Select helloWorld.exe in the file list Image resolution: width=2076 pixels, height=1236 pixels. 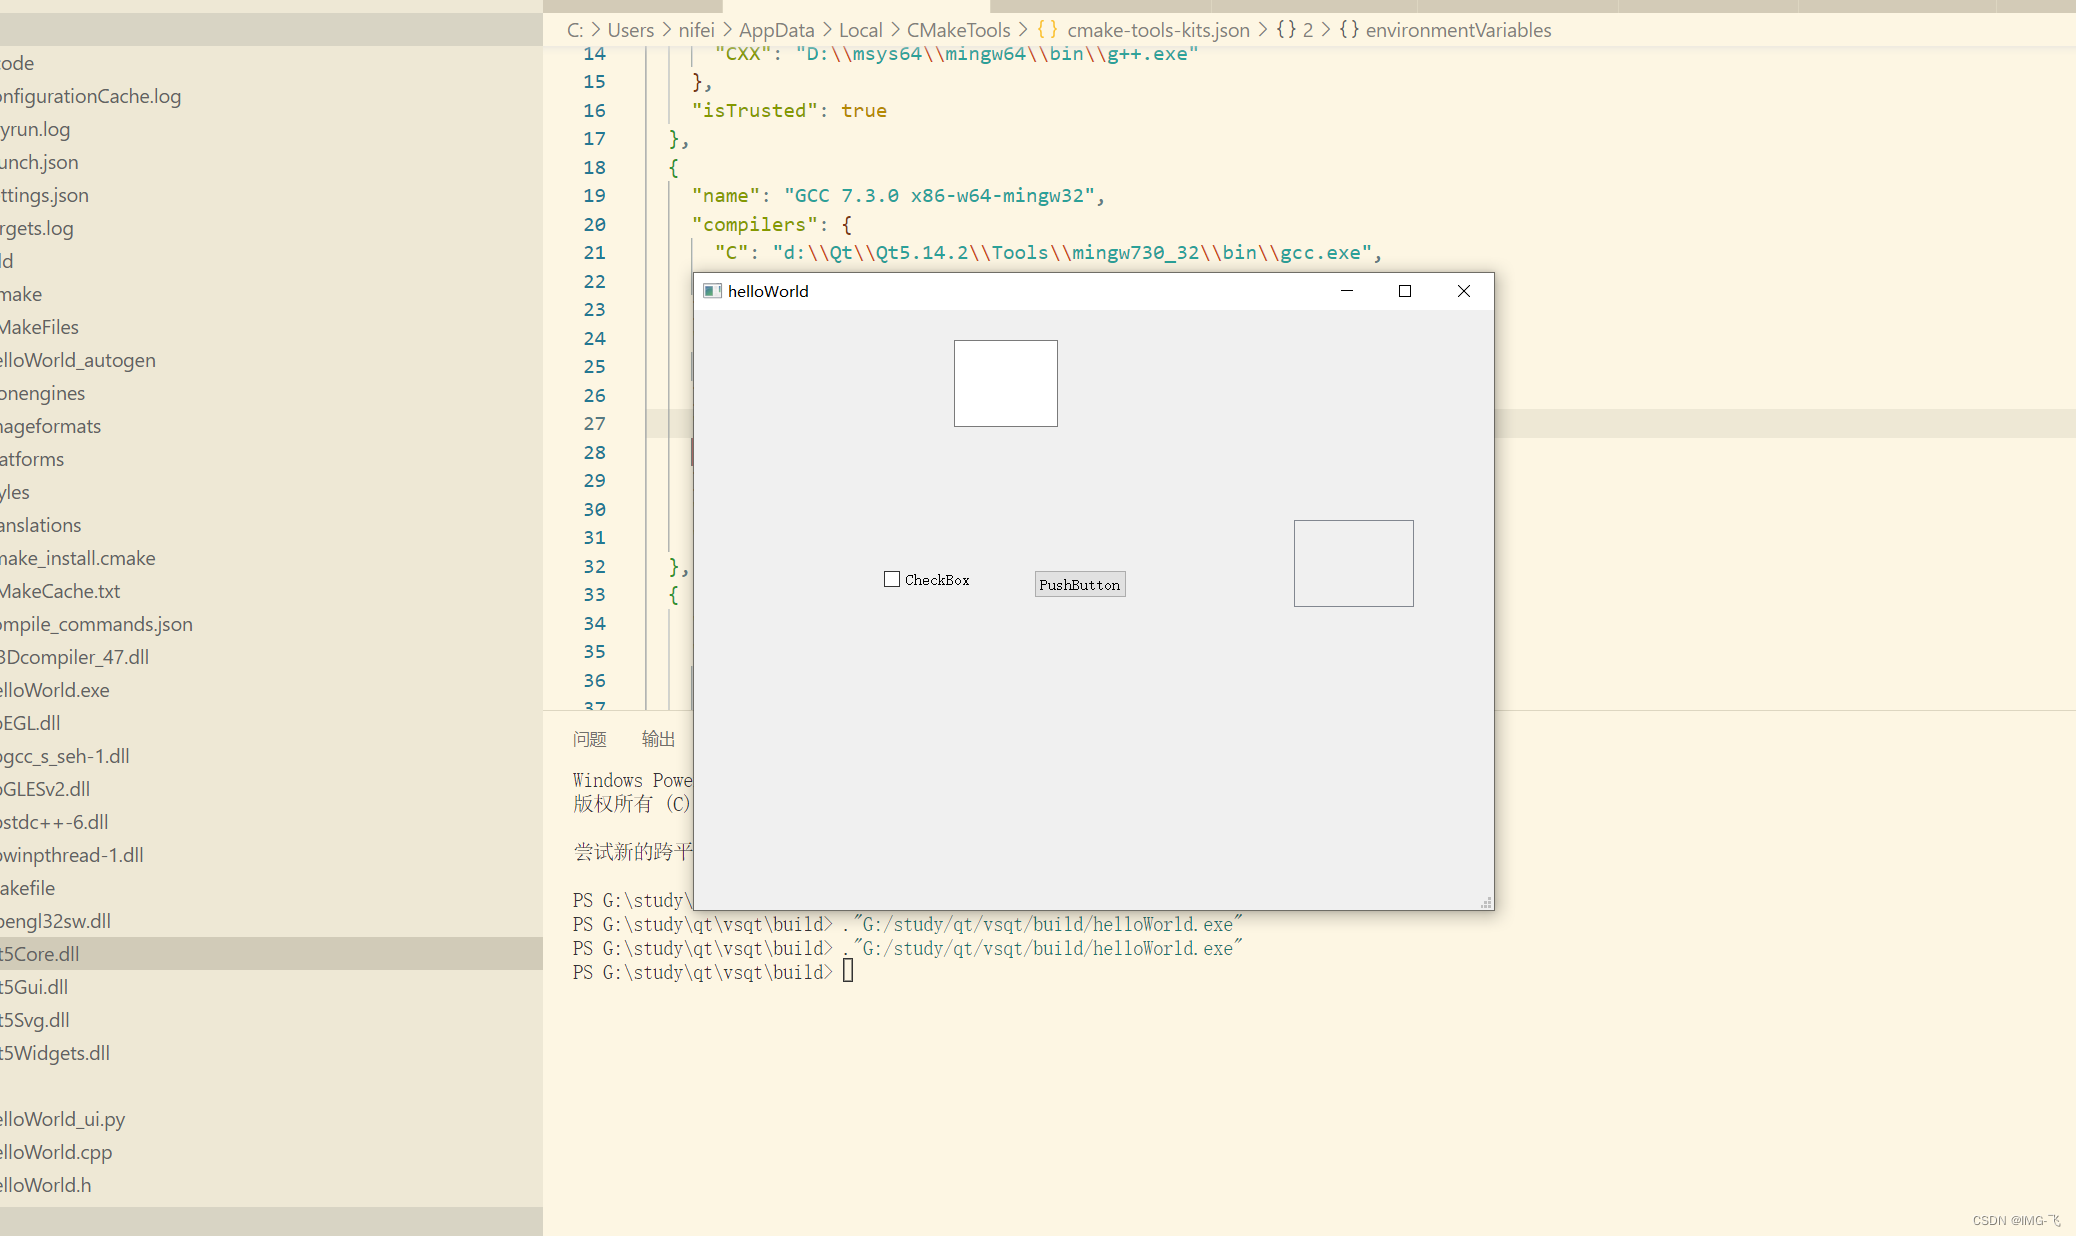tap(271, 690)
